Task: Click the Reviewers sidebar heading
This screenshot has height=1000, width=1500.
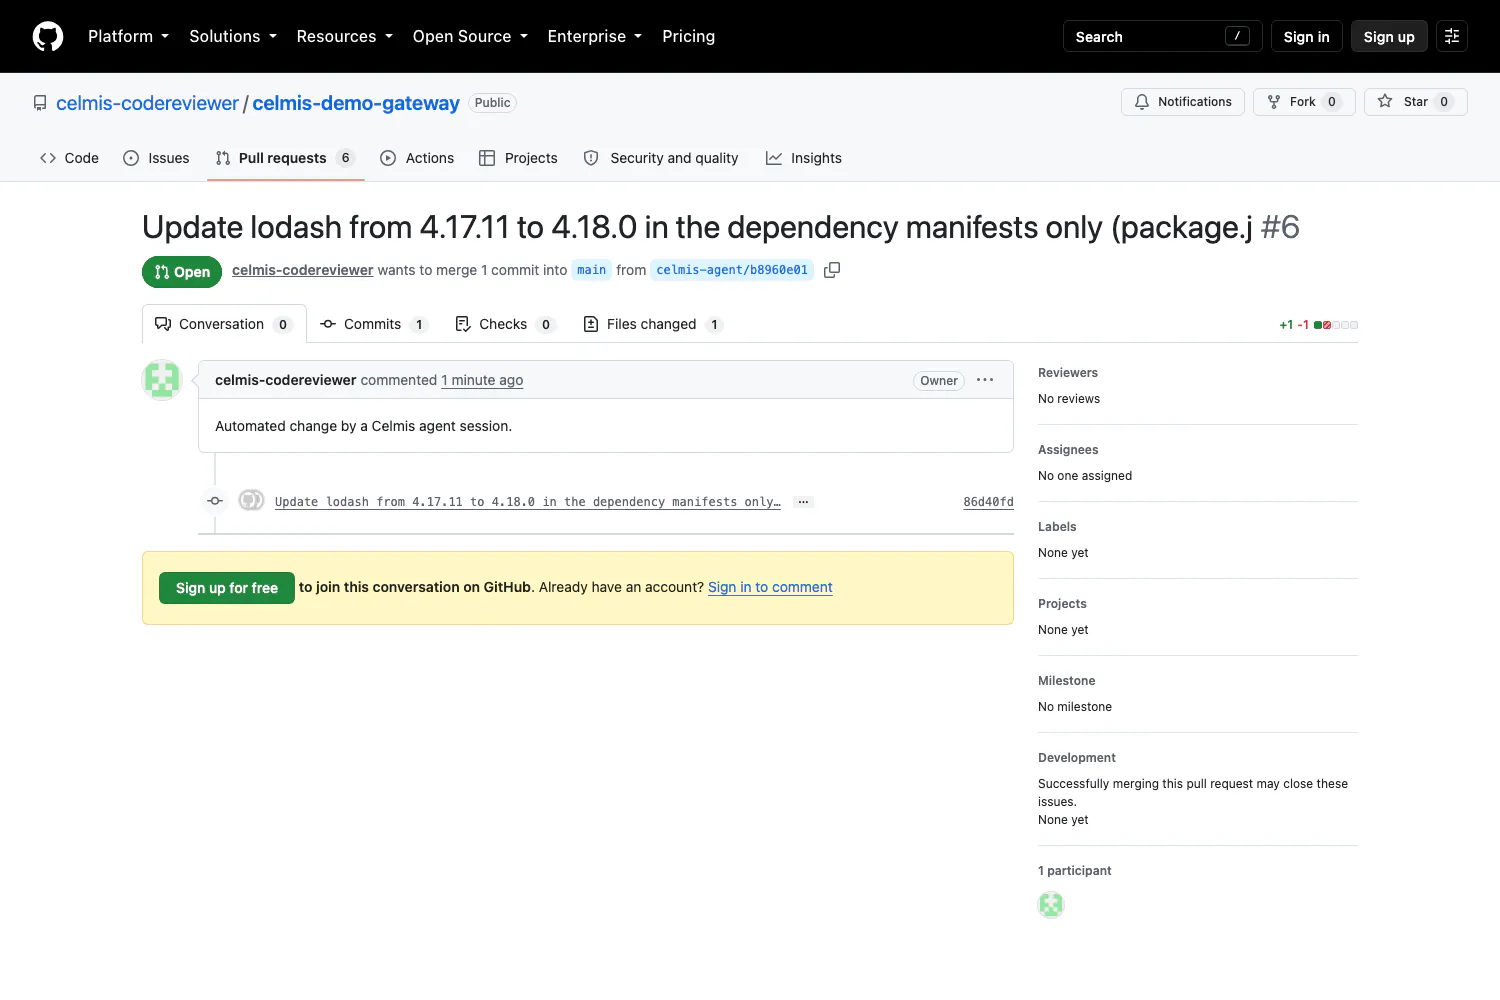Action: tap(1068, 373)
